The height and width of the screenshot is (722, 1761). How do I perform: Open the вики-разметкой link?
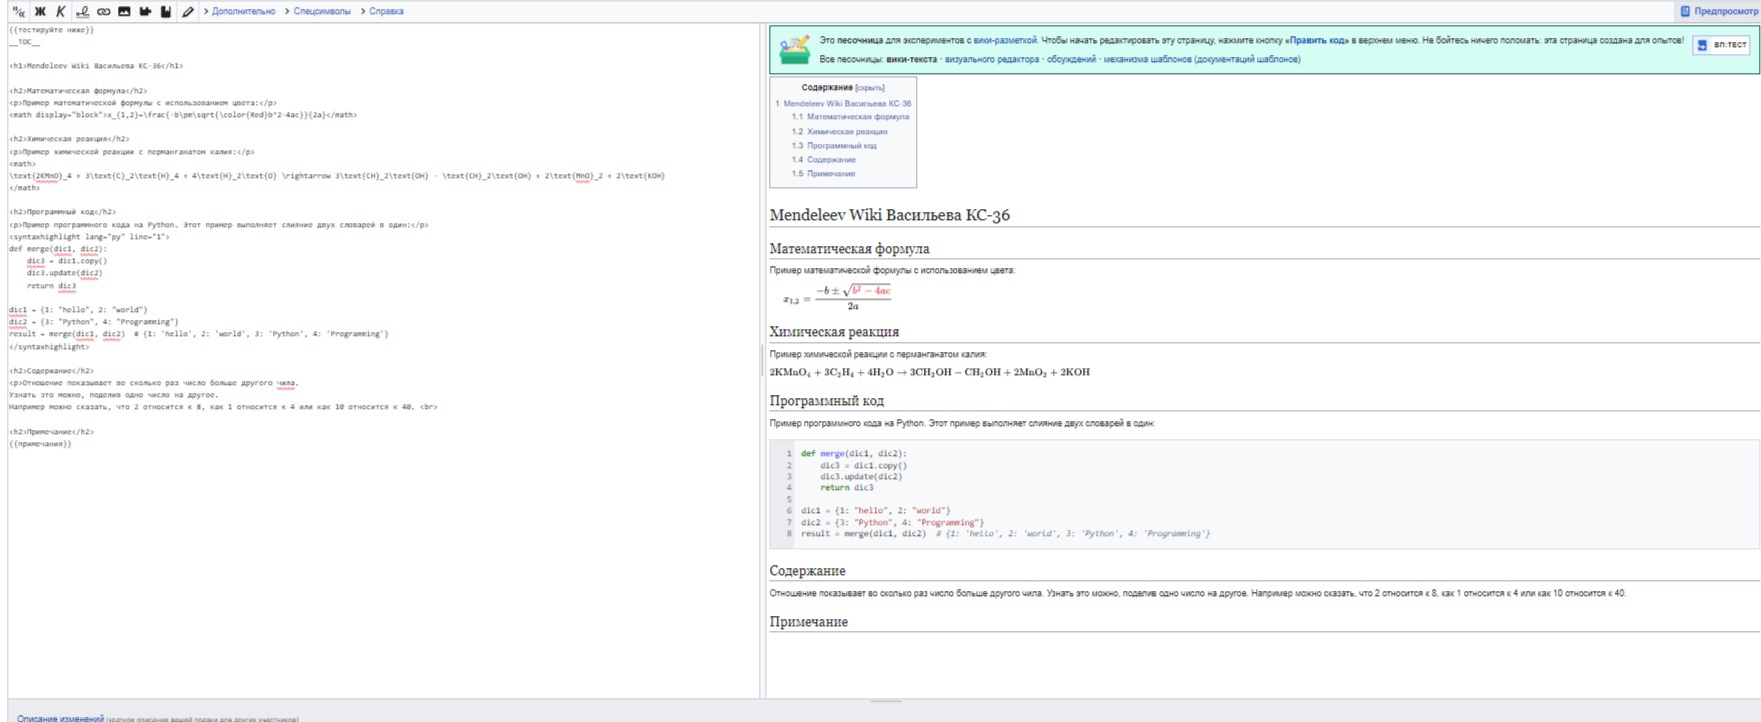[1005, 40]
